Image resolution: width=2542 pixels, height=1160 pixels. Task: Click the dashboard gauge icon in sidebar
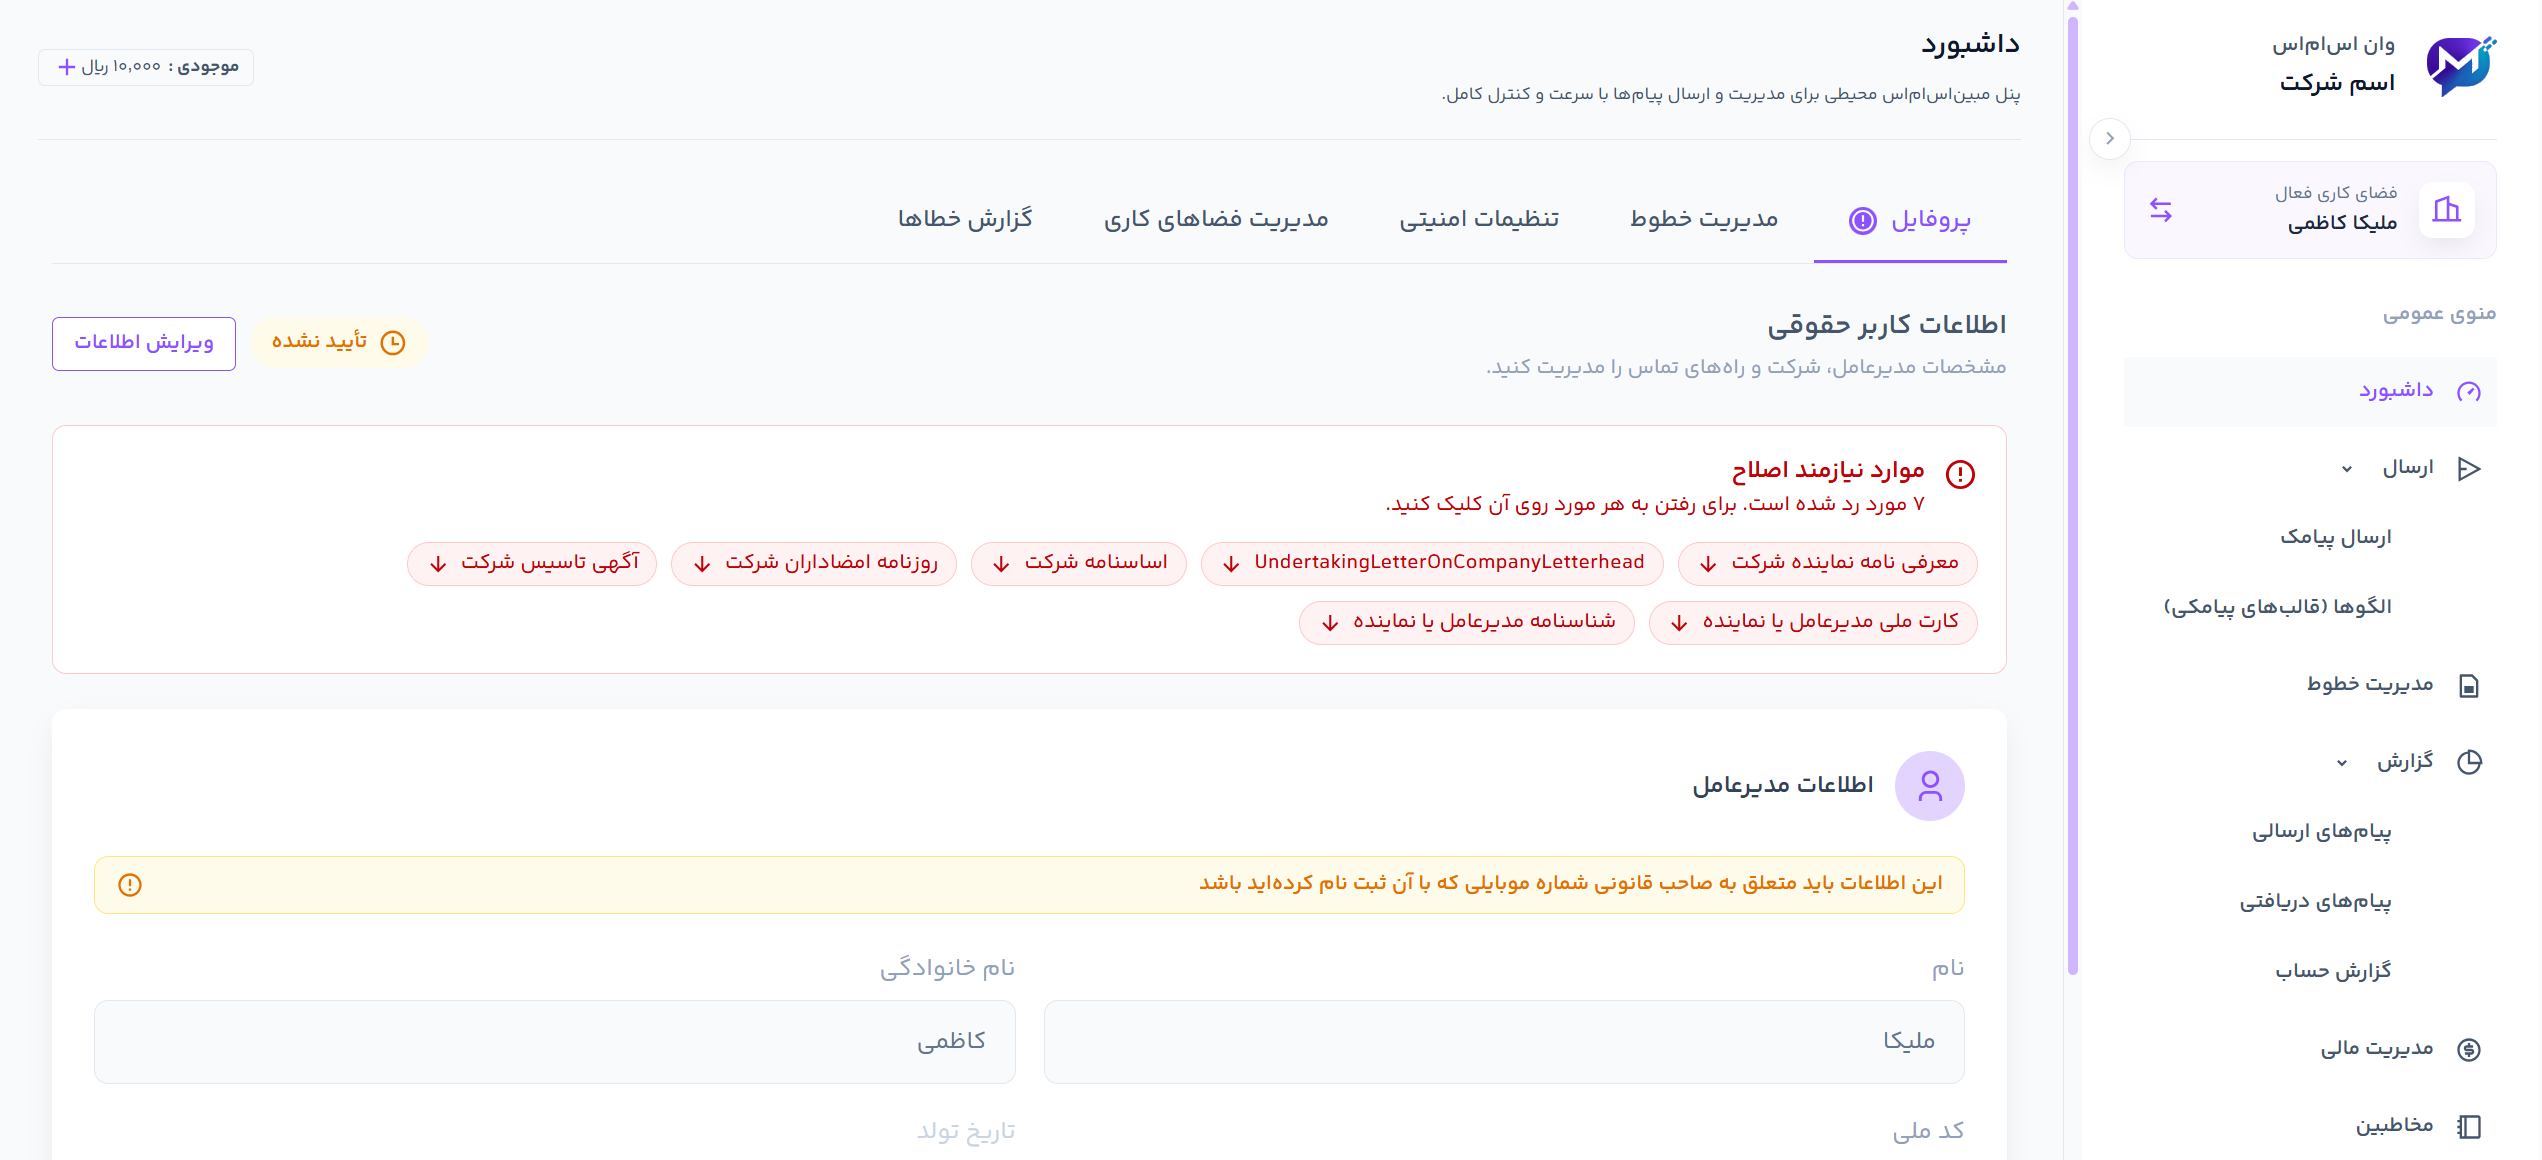2468,391
